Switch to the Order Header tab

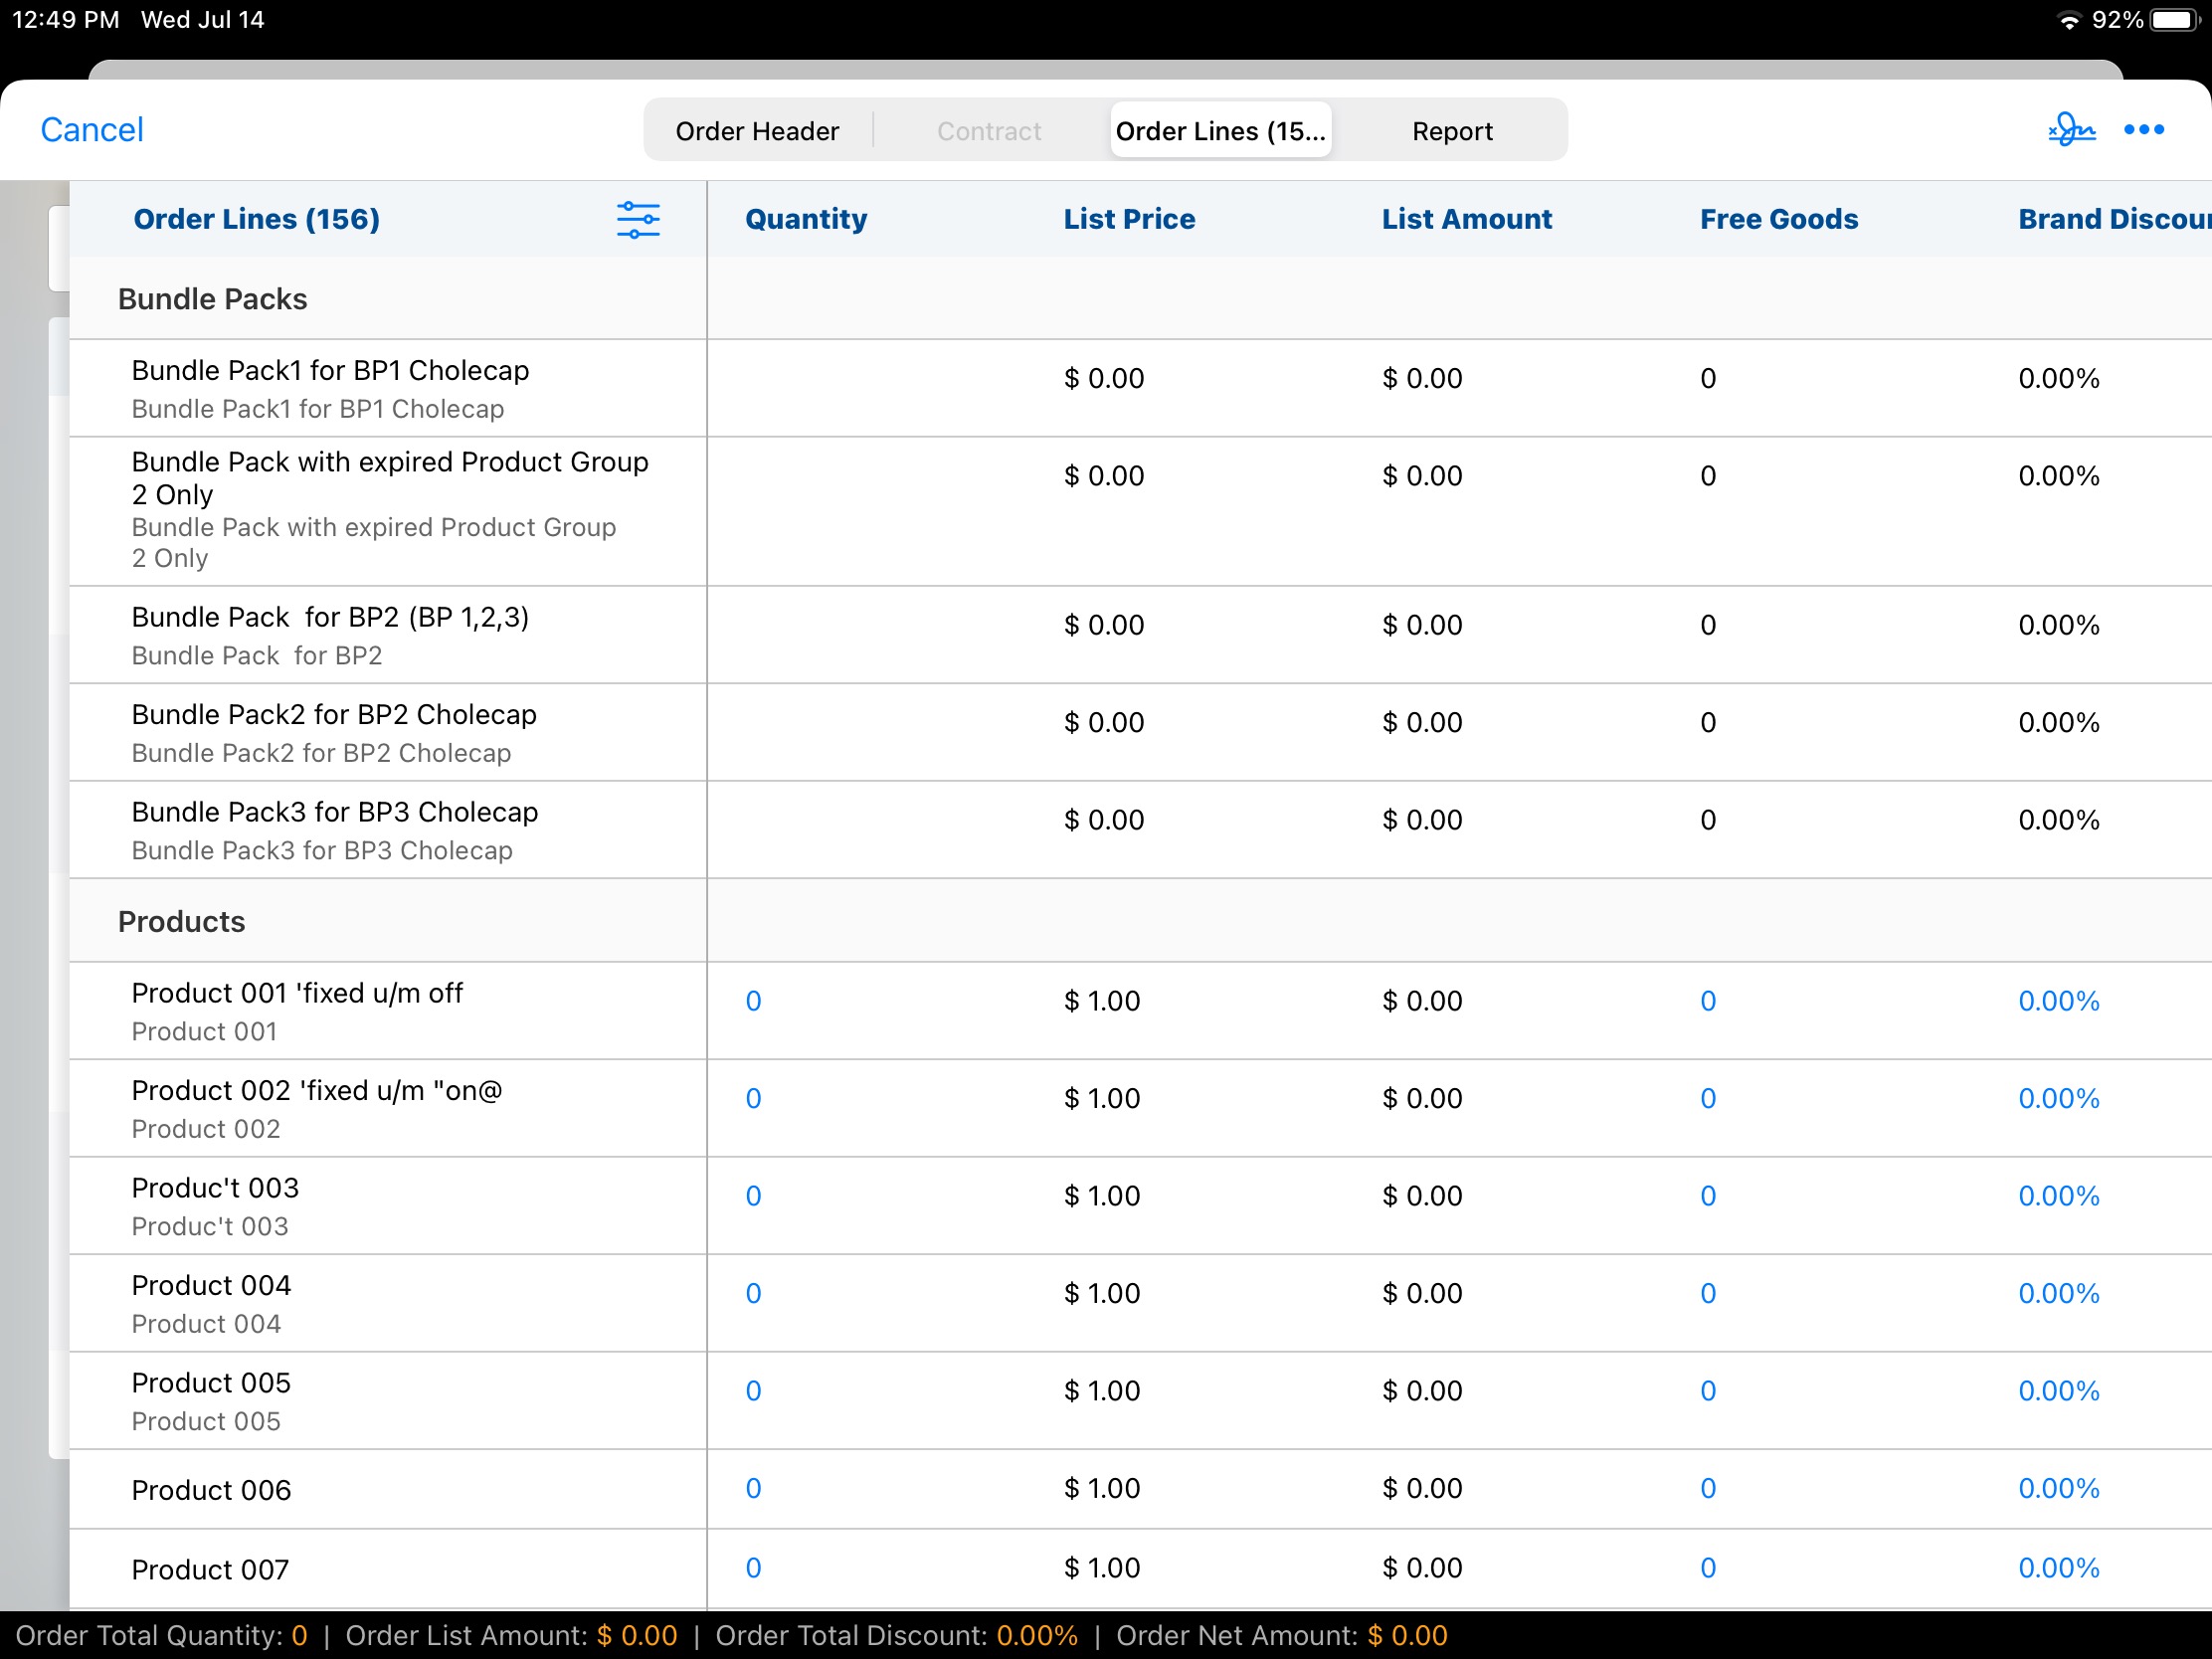[x=757, y=131]
